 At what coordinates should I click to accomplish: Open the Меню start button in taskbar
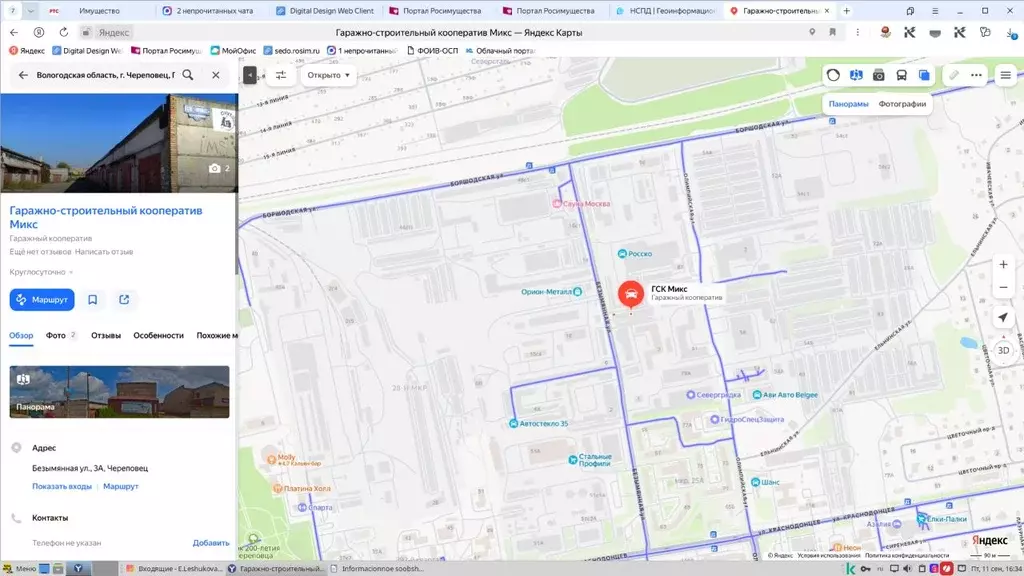(x=20, y=569)
